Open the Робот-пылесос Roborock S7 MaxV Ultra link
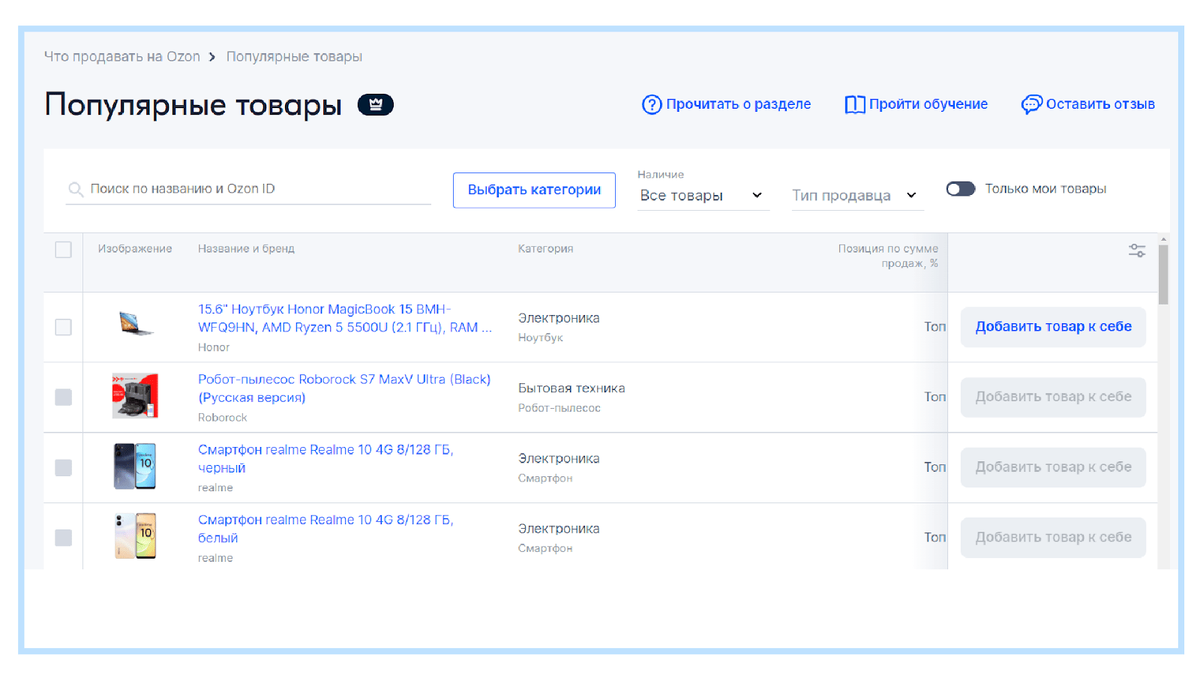The width and height of the screenshot is (1200, 675). tap(344, 388)
